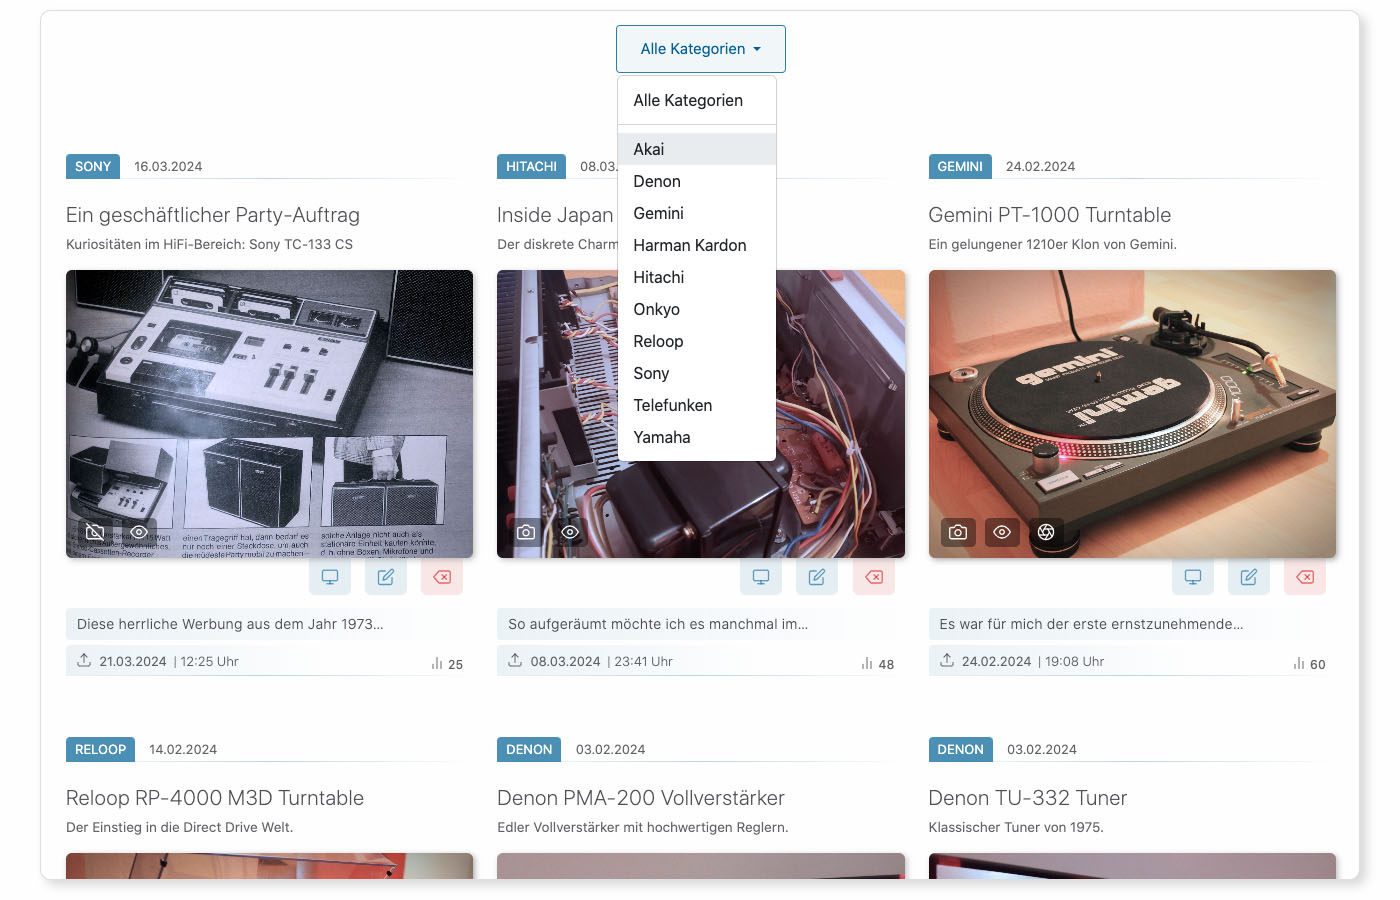Collapse the Alle Kategorien dropdown button

coord(701,49)
